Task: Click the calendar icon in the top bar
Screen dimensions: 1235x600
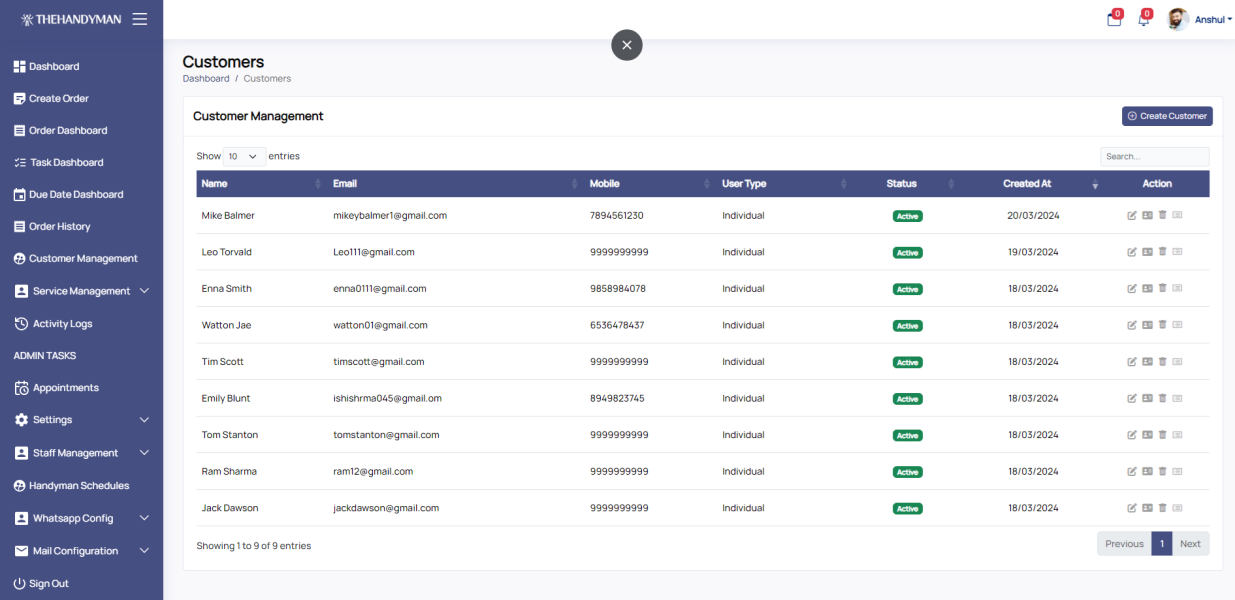Action: (x=1113, y=19)
